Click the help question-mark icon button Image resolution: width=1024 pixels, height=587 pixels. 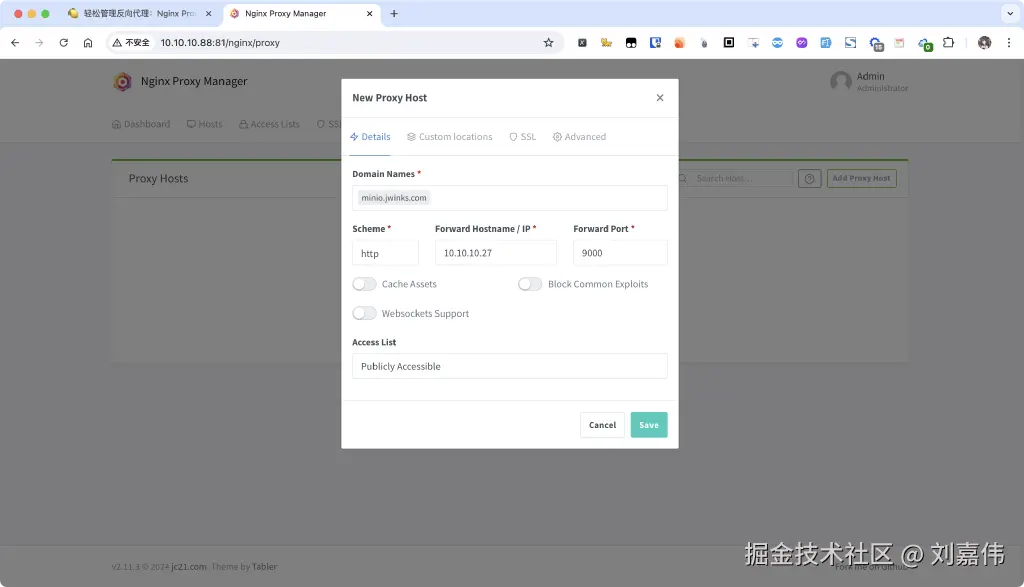point(809,178)
